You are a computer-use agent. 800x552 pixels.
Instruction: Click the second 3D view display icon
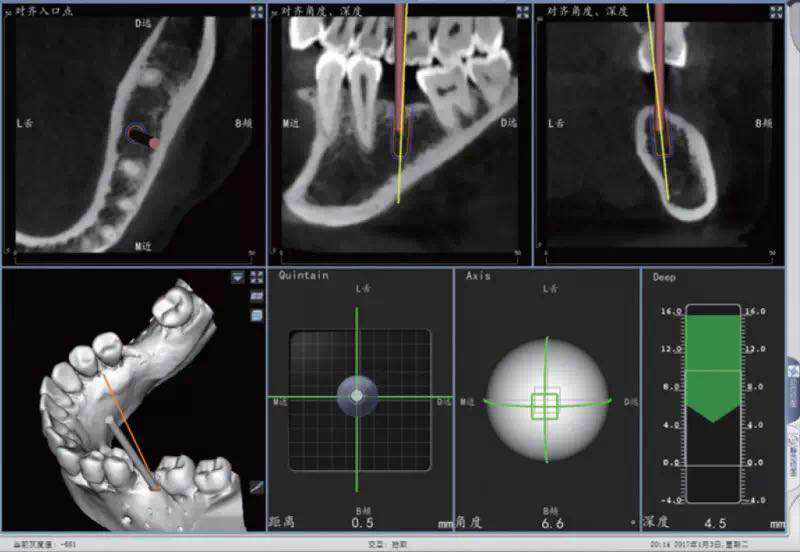pos(256,297)
